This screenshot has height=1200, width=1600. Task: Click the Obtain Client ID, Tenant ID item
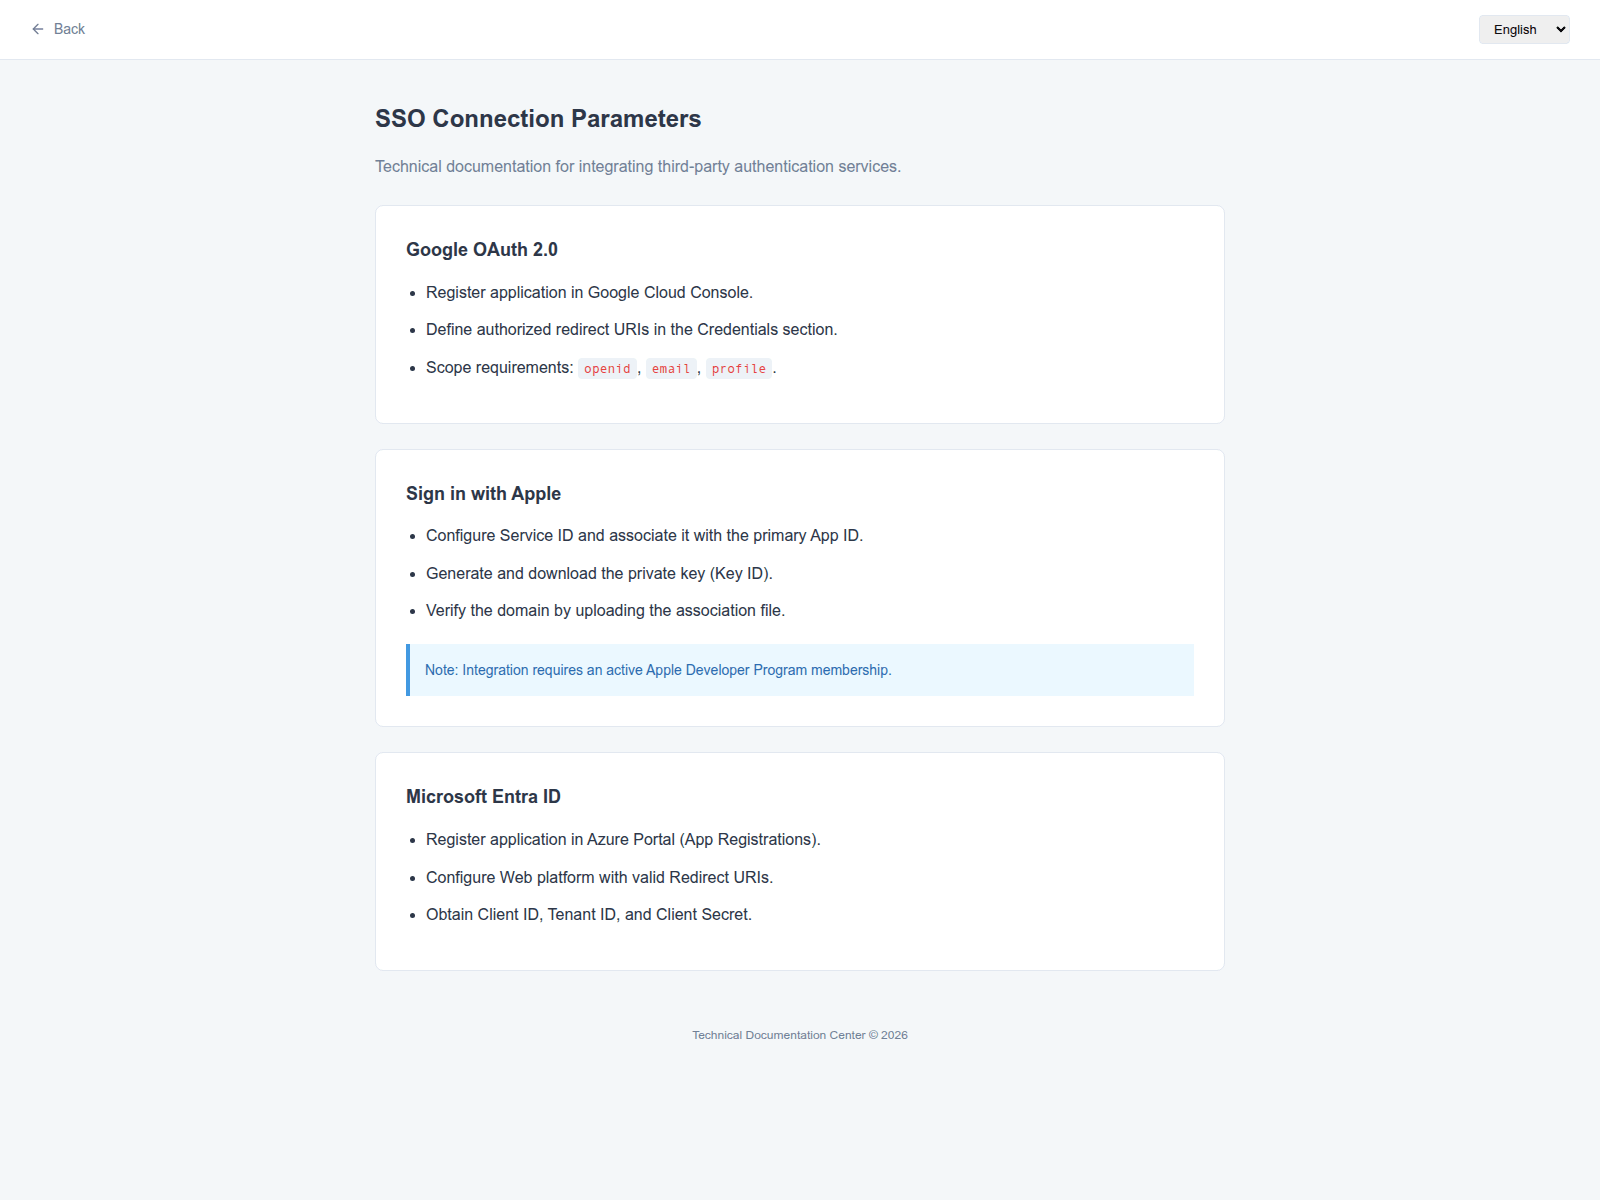click(589, 915)
